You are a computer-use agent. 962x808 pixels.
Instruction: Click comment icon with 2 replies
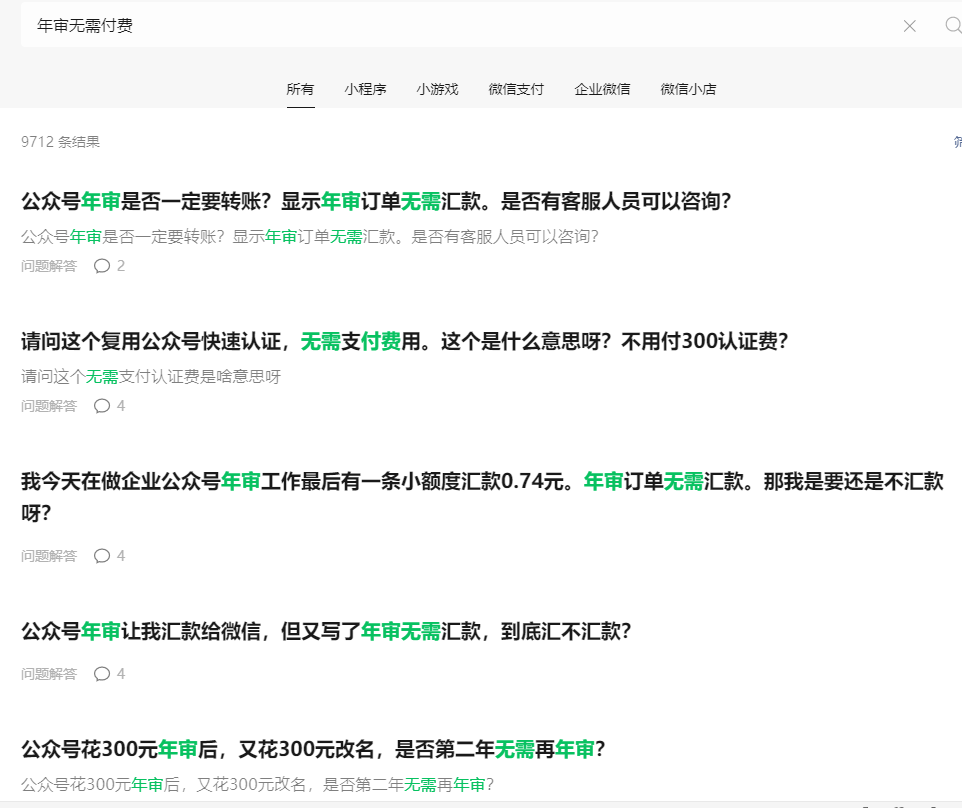102,266
